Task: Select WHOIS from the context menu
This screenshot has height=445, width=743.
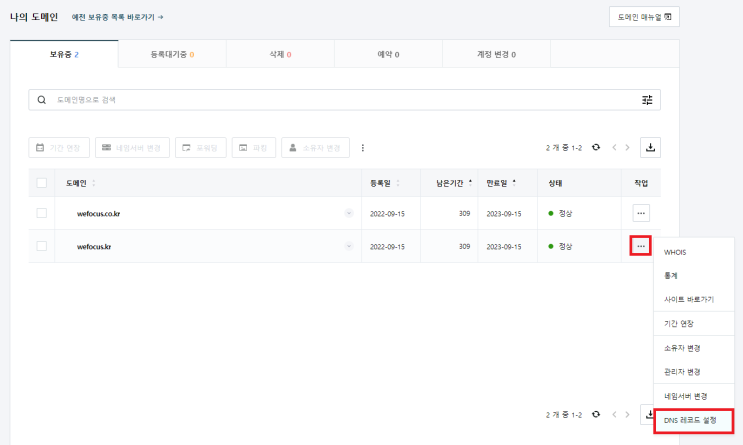Action: pos(694,252)
